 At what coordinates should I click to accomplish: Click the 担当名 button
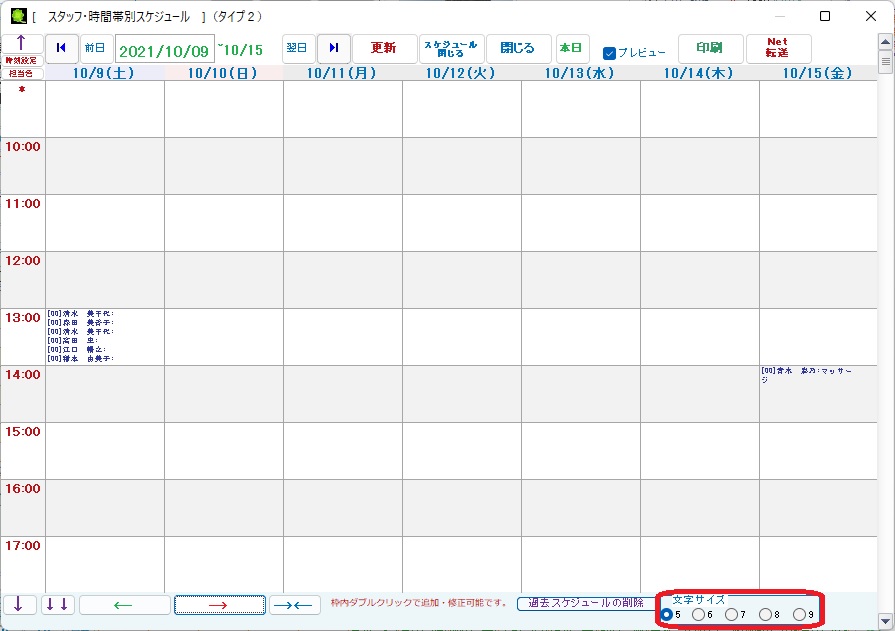[22, 74]
